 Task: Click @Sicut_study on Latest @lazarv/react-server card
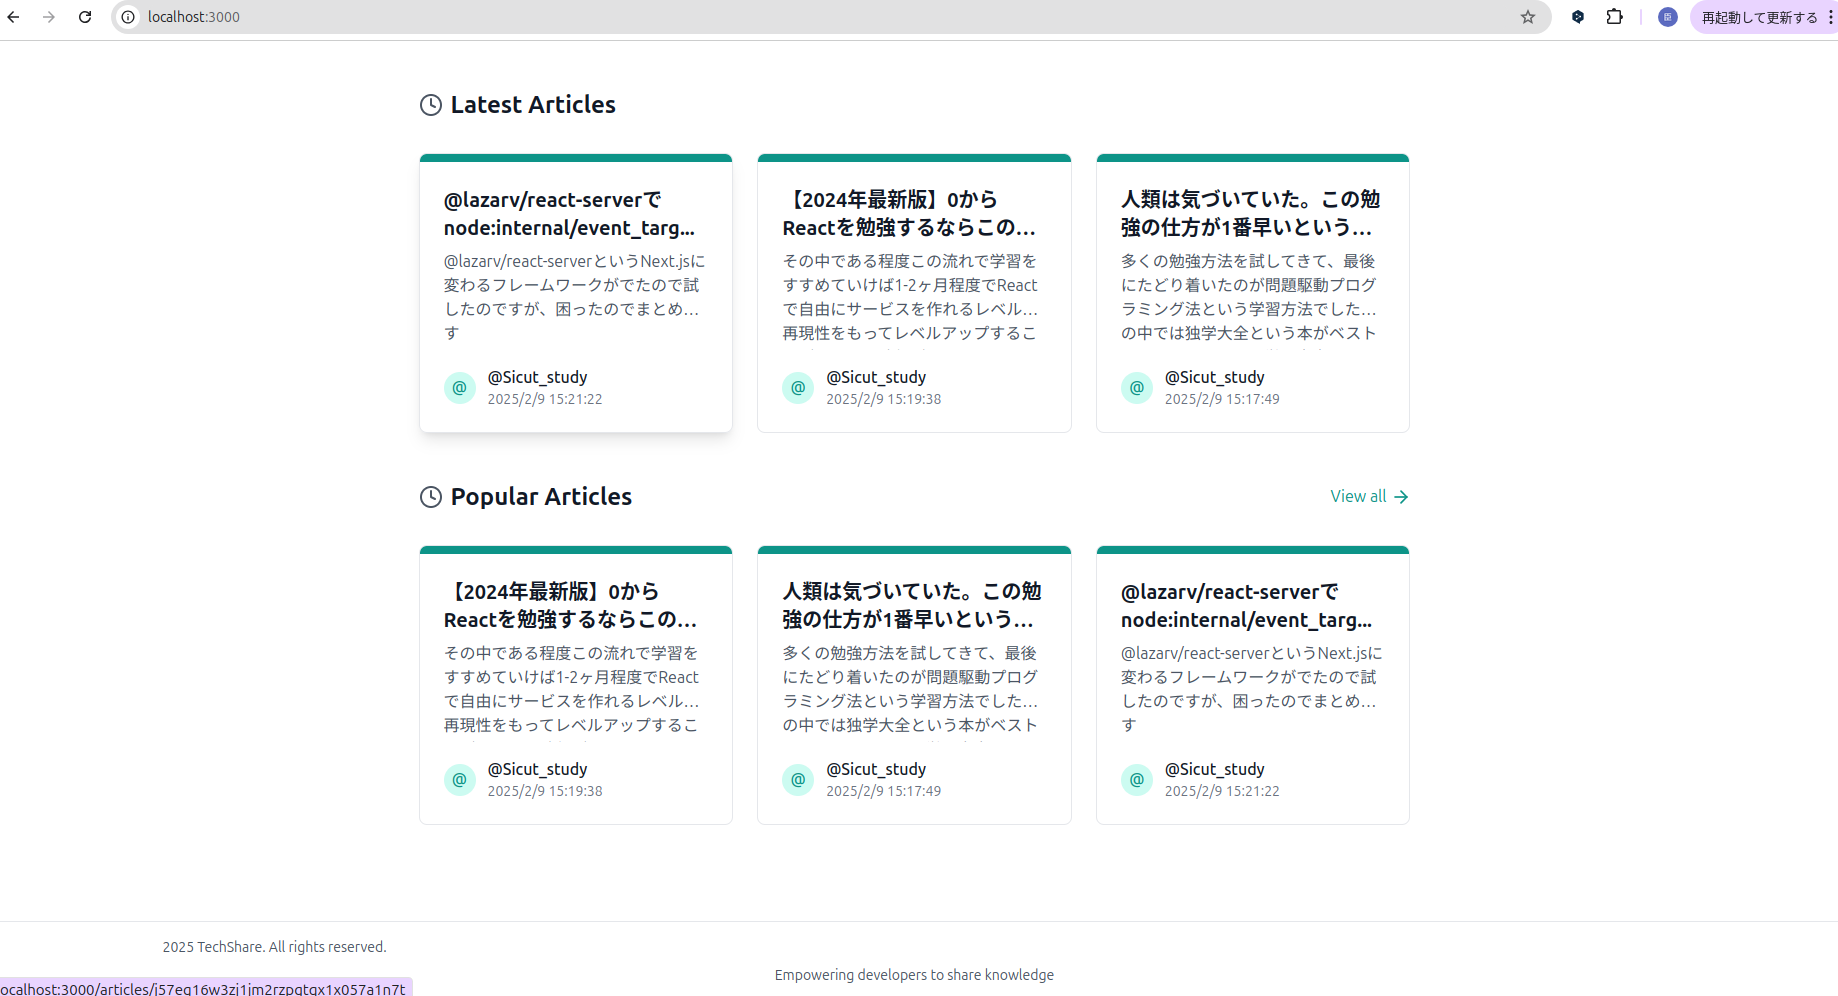[537, 377]
